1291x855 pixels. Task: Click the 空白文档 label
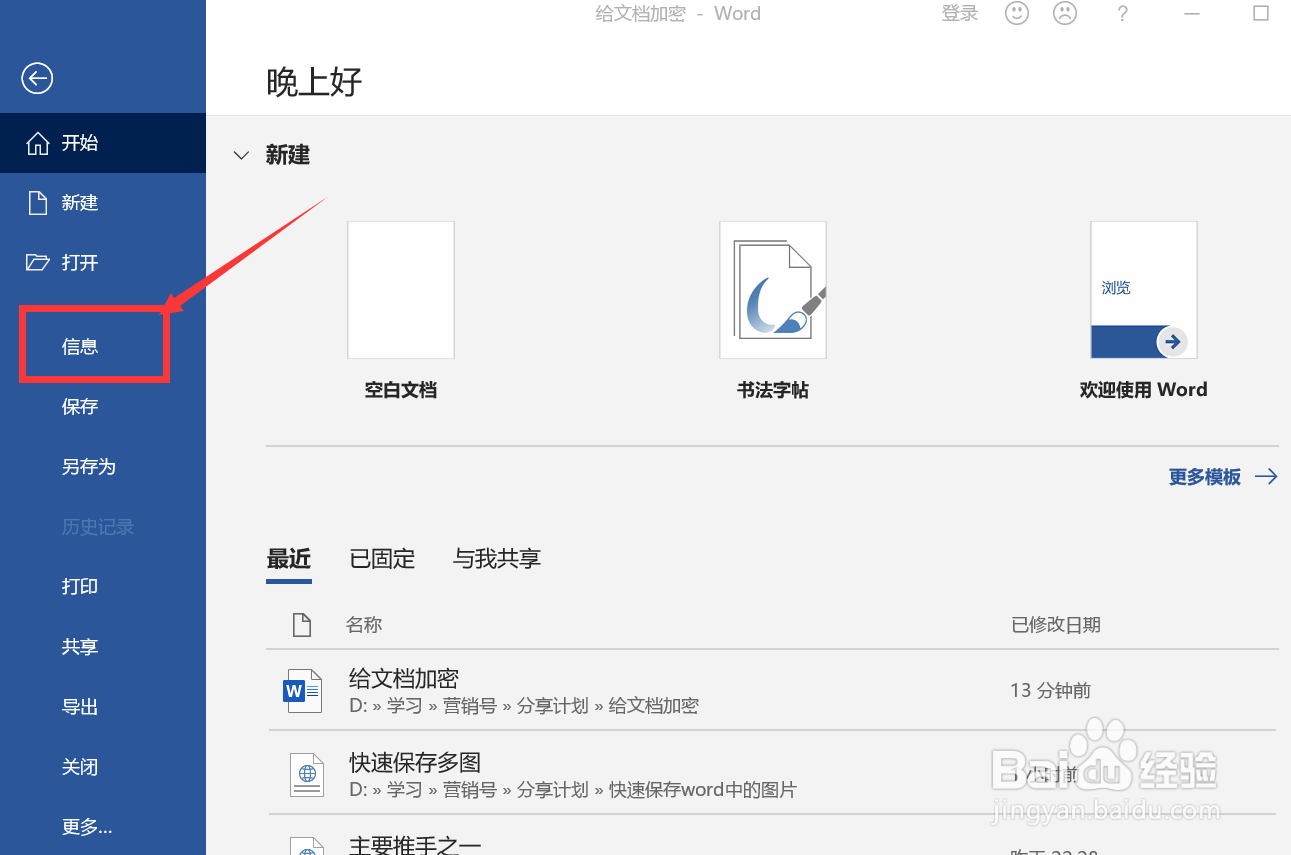[x=401, y=390]
